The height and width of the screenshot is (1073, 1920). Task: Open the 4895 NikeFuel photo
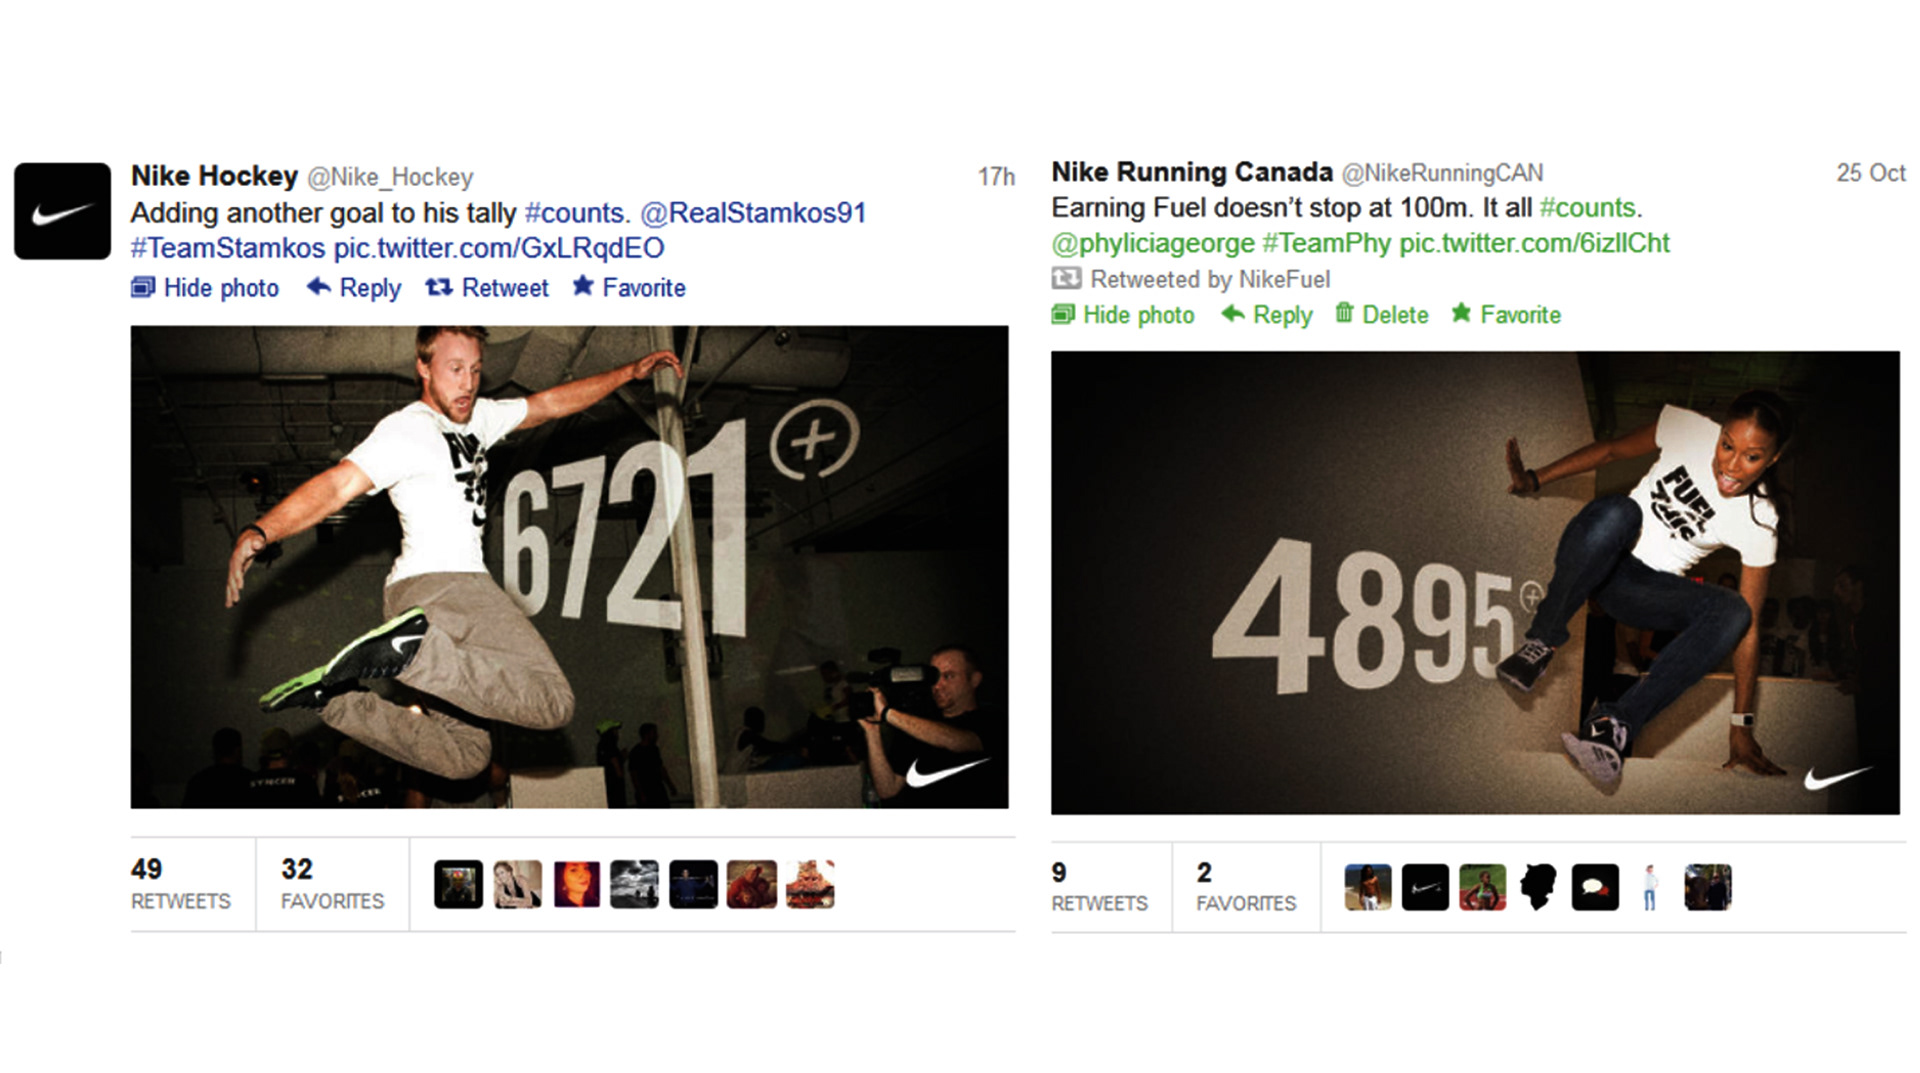coord(1475,582)
